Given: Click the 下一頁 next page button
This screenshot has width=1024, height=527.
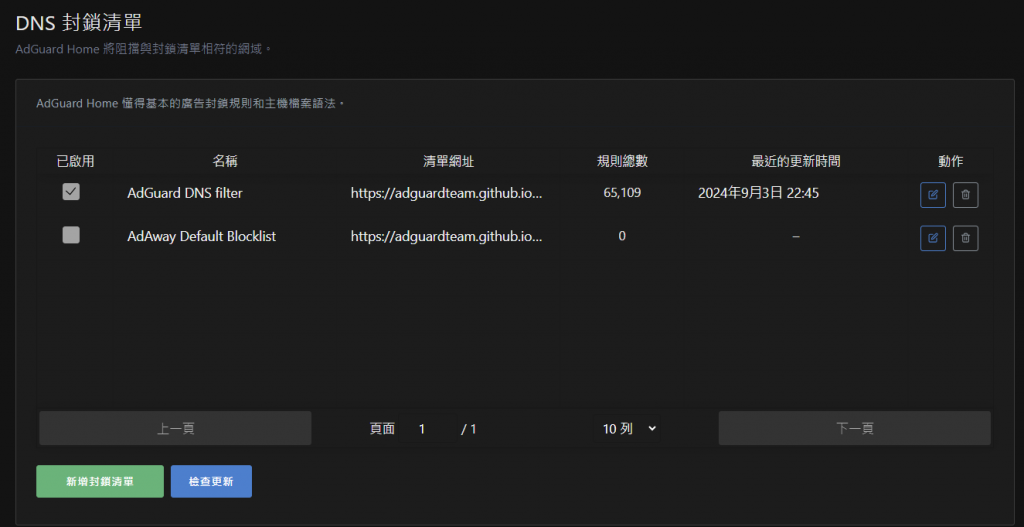Looking at the screenshot, I should click(854, 428).
